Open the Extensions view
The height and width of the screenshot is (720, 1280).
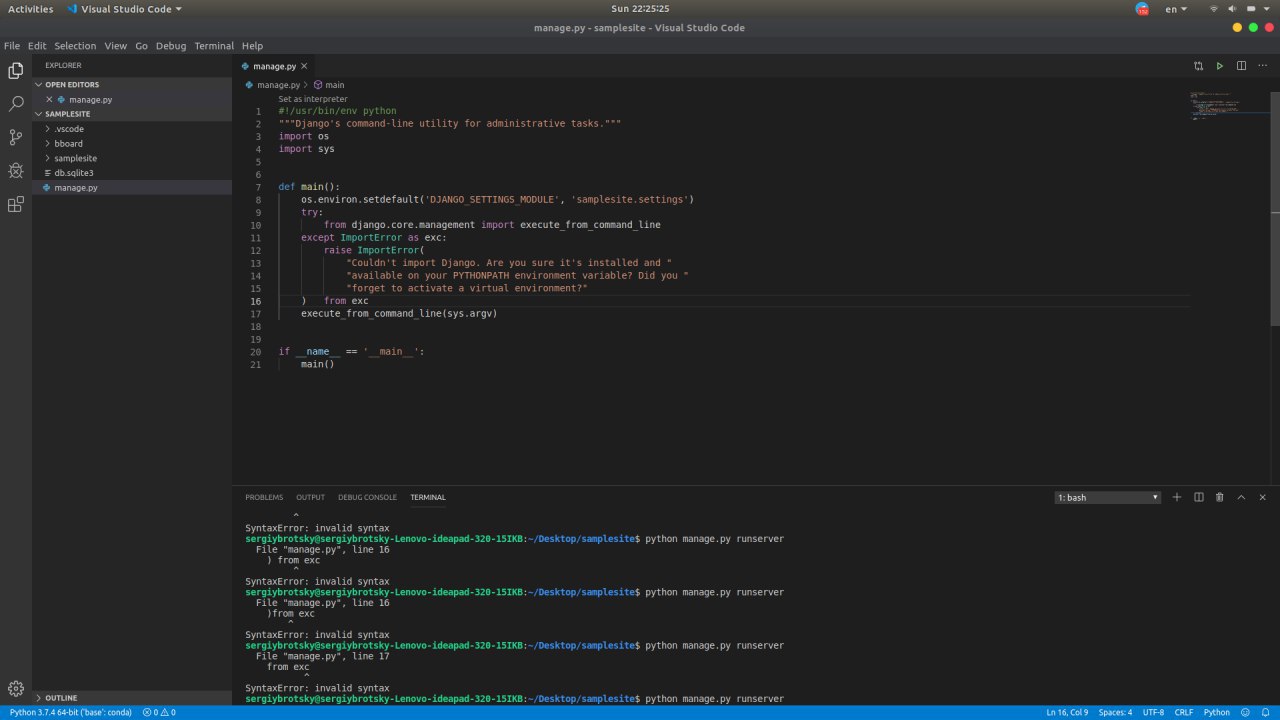click(x=16, y=204)
